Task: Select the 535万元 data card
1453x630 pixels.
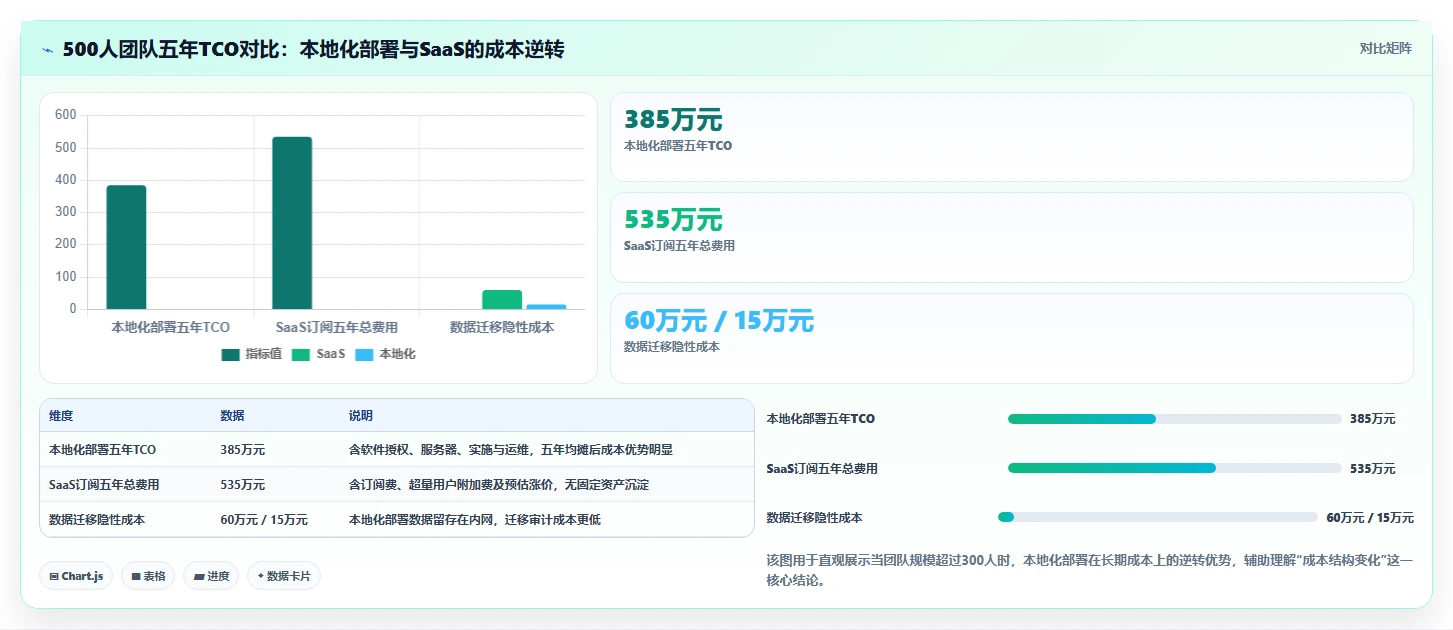Action: click(x=1011, y=237)
